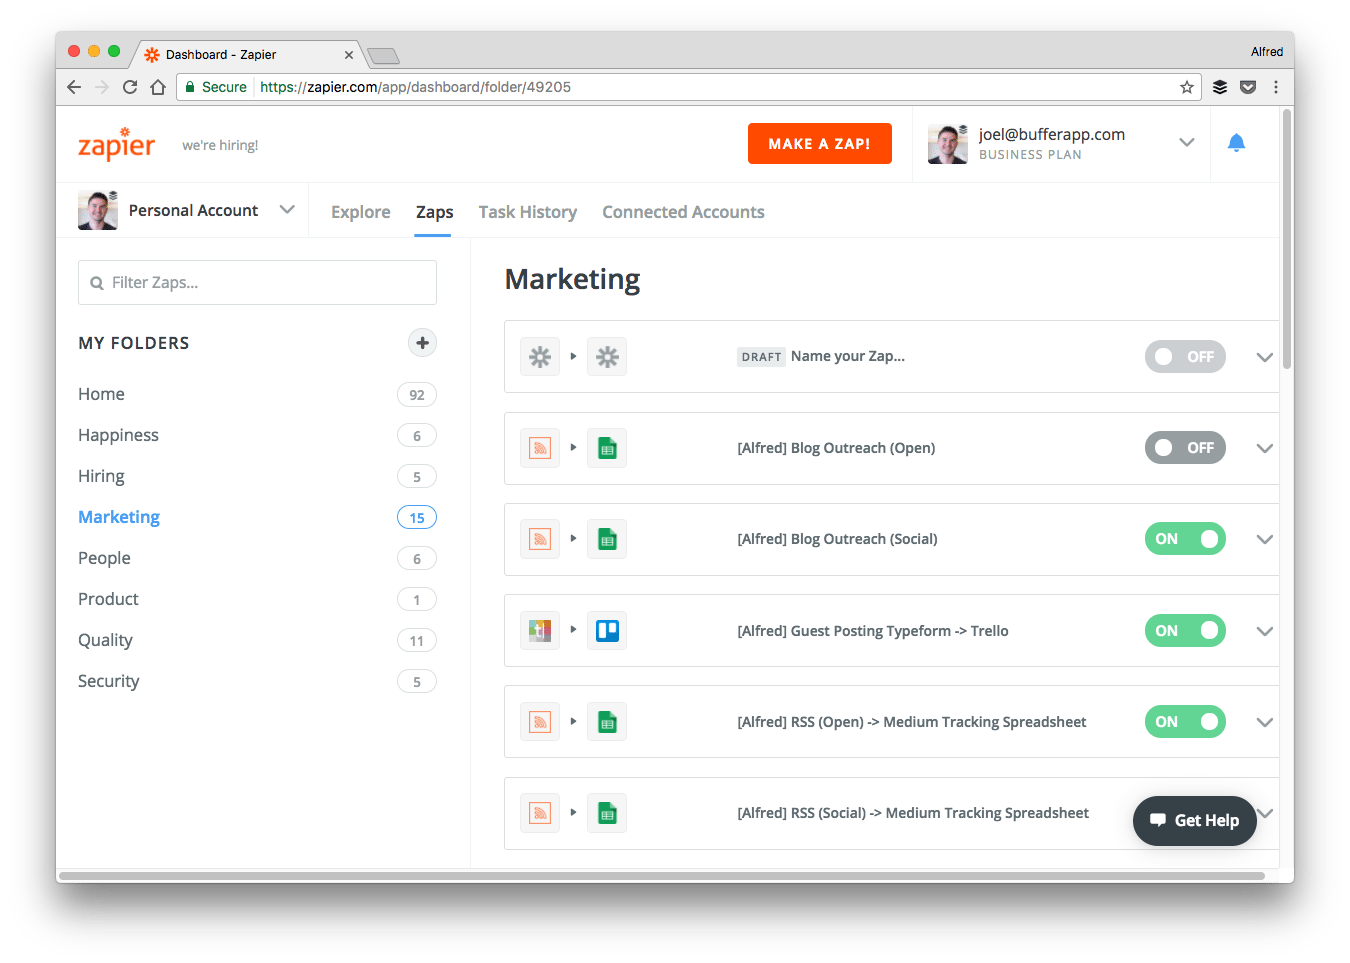The image size is (1350, 963).
Task: Open the People folder
Action: (104, 558)
